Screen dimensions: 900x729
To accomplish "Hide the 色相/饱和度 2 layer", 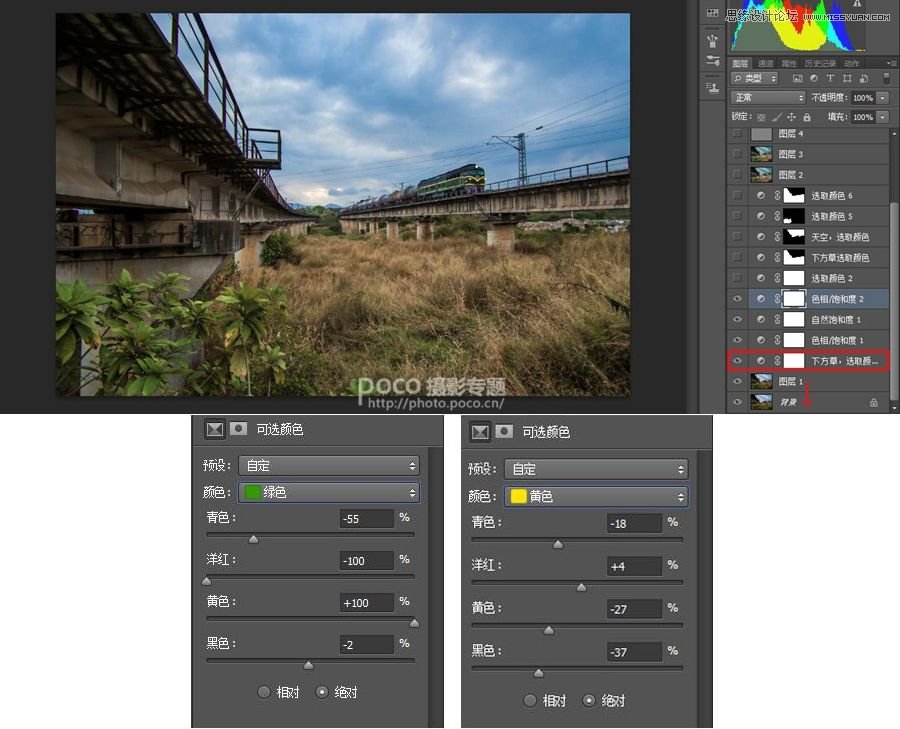I will click(x=738, y=299).
